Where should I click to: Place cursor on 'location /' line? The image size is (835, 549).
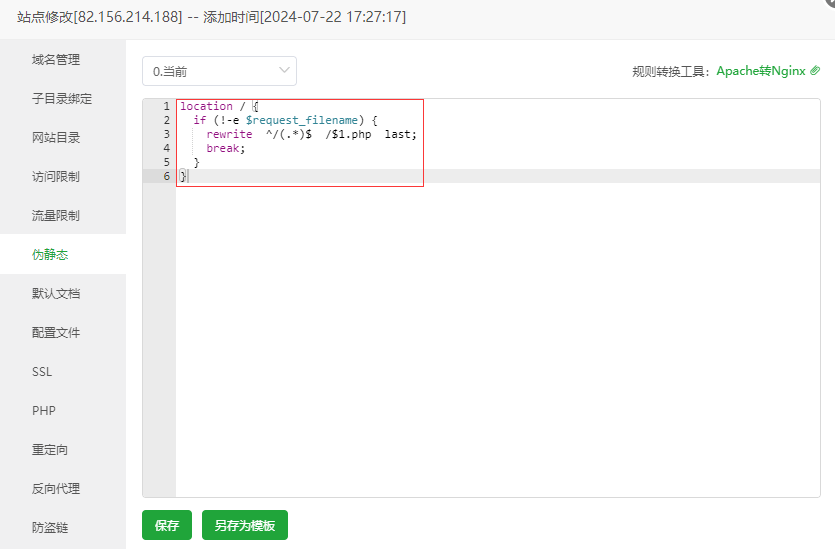219,106
